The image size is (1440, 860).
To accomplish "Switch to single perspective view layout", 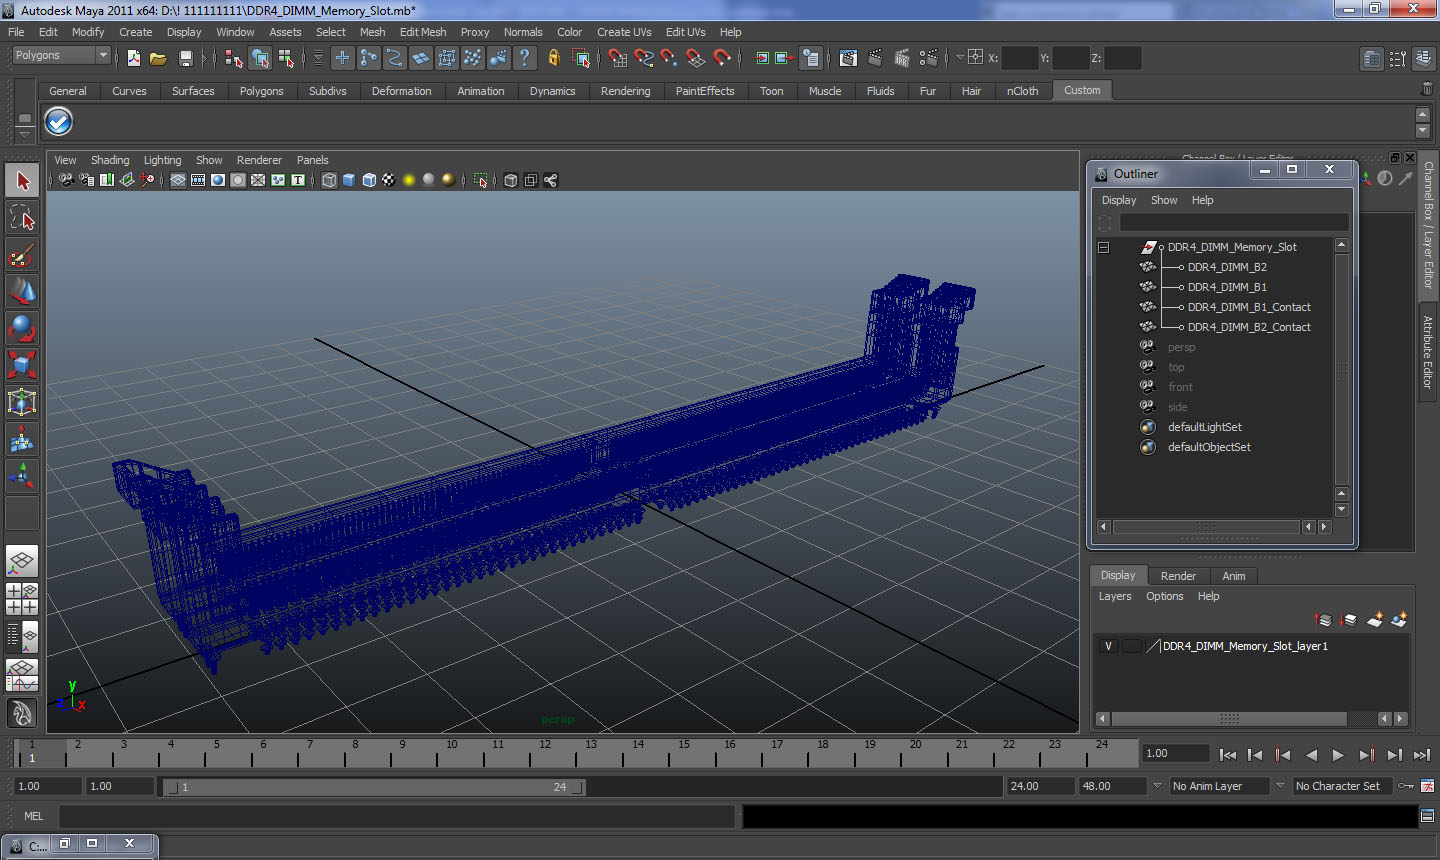I will coord(22,561).
